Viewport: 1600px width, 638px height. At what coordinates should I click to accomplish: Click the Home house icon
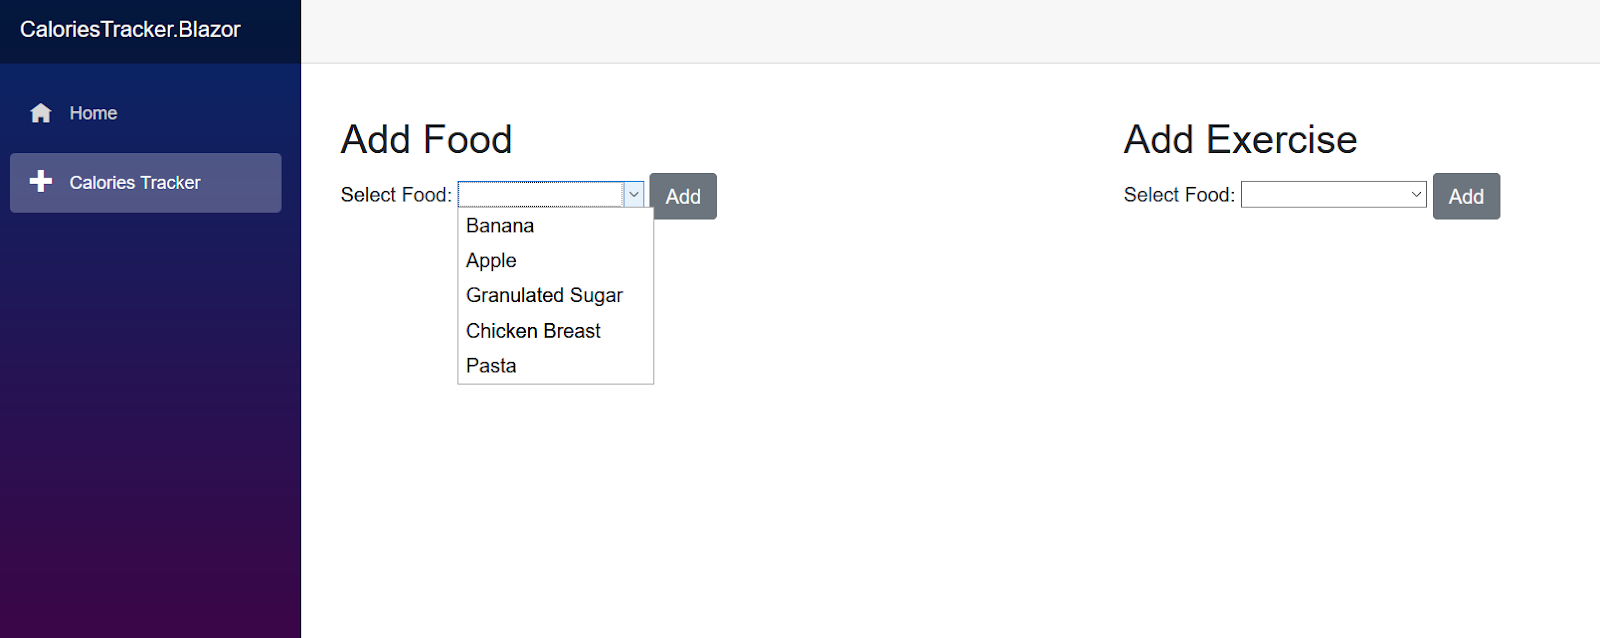(41, 113)
